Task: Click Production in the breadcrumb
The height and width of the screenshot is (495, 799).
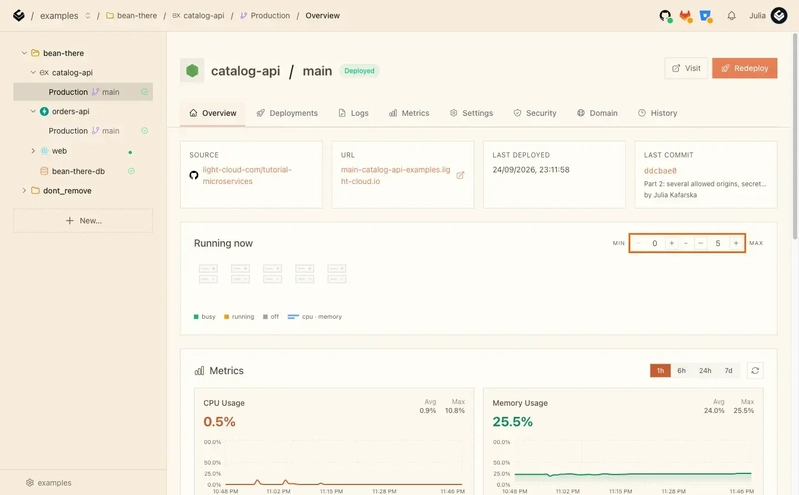Action: click(265, 16)
